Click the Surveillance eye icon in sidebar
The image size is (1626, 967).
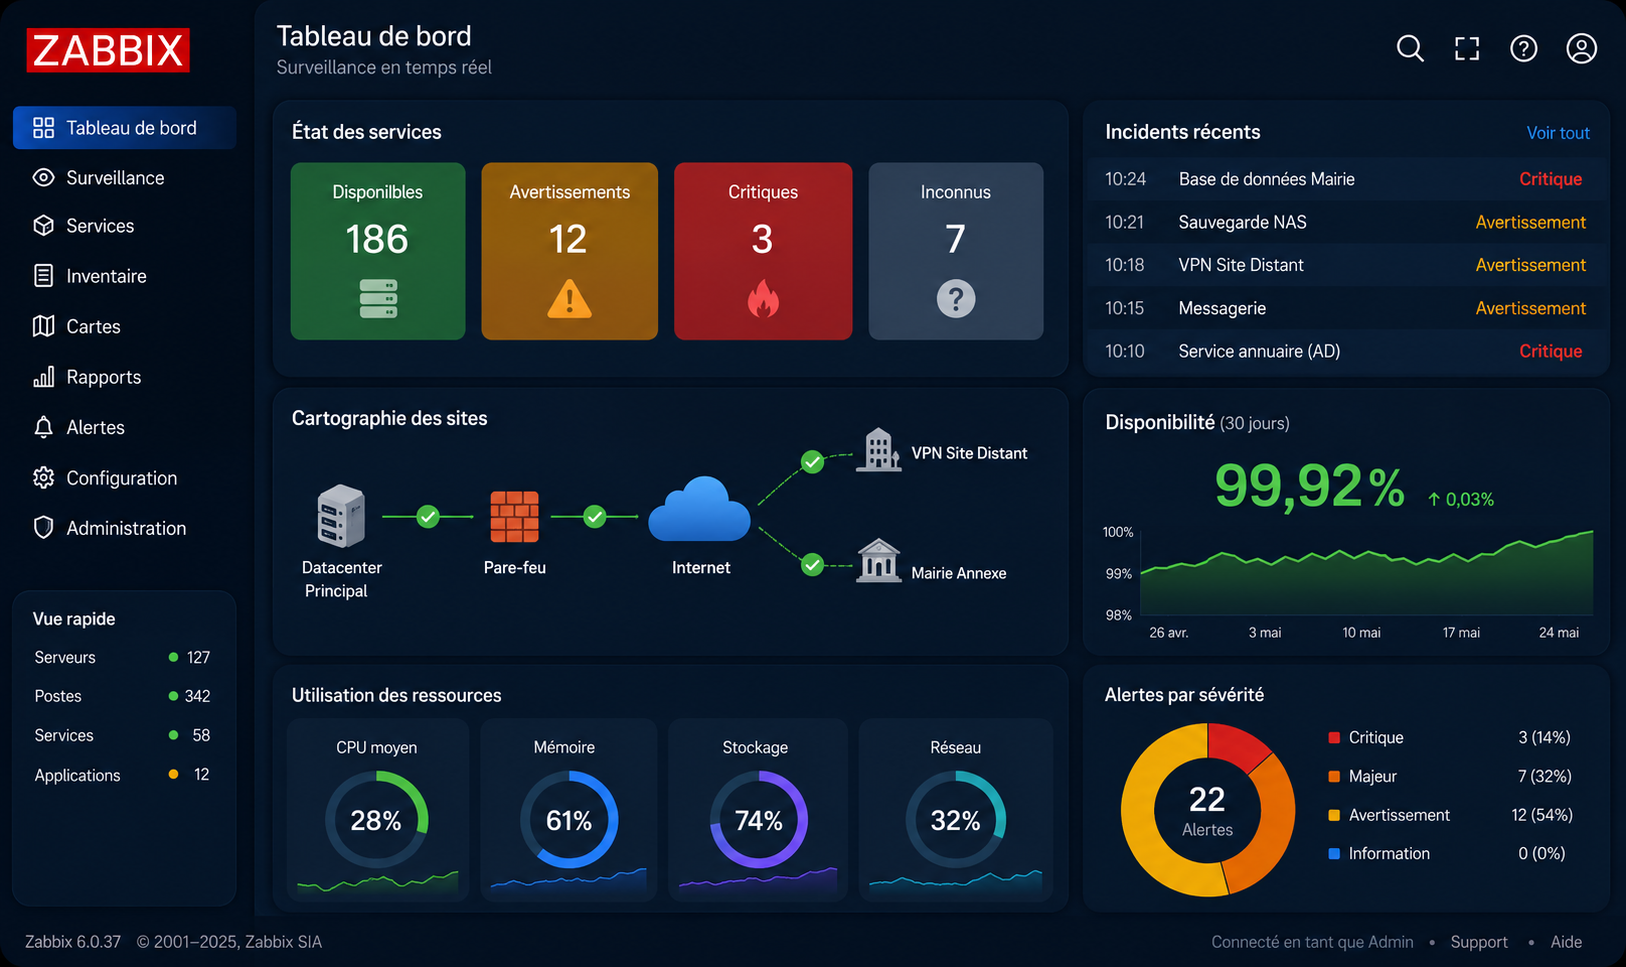(43, 177)
